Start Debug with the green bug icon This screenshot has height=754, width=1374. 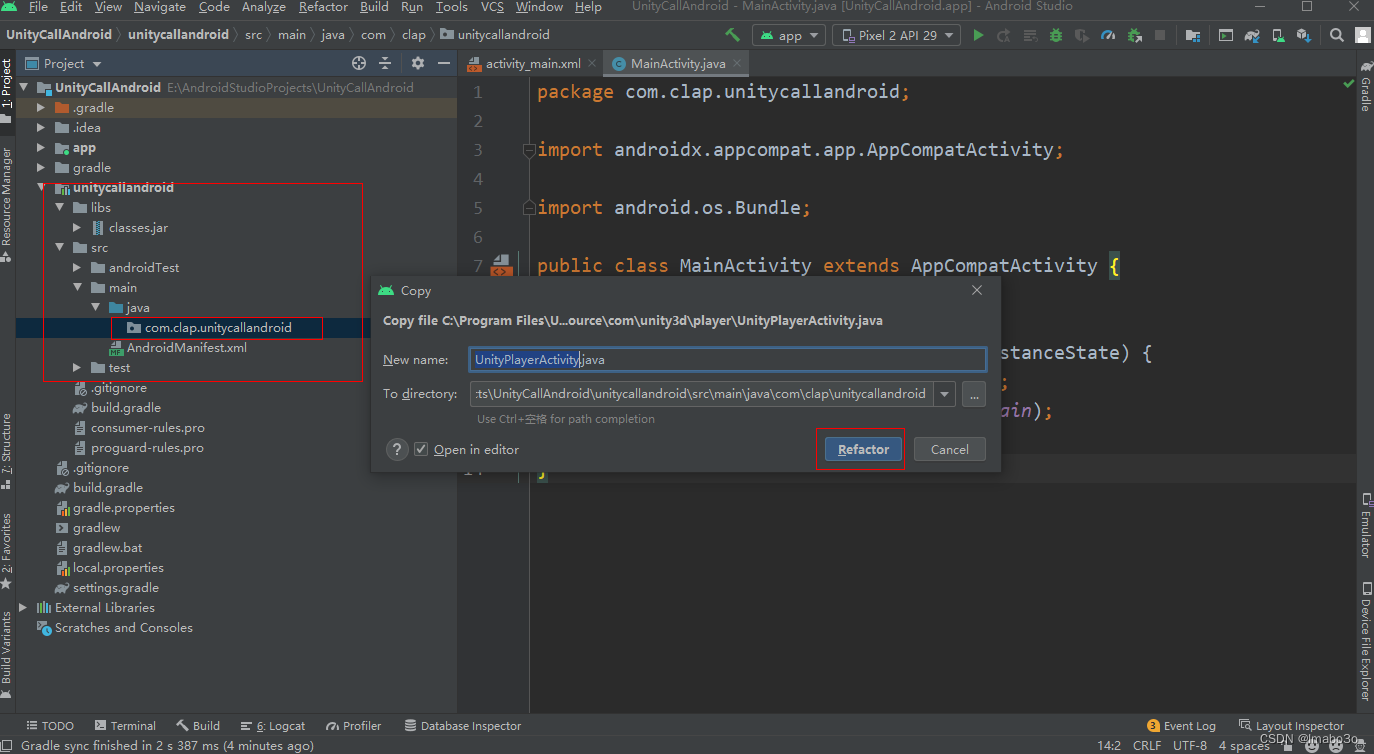point(1056,35)
